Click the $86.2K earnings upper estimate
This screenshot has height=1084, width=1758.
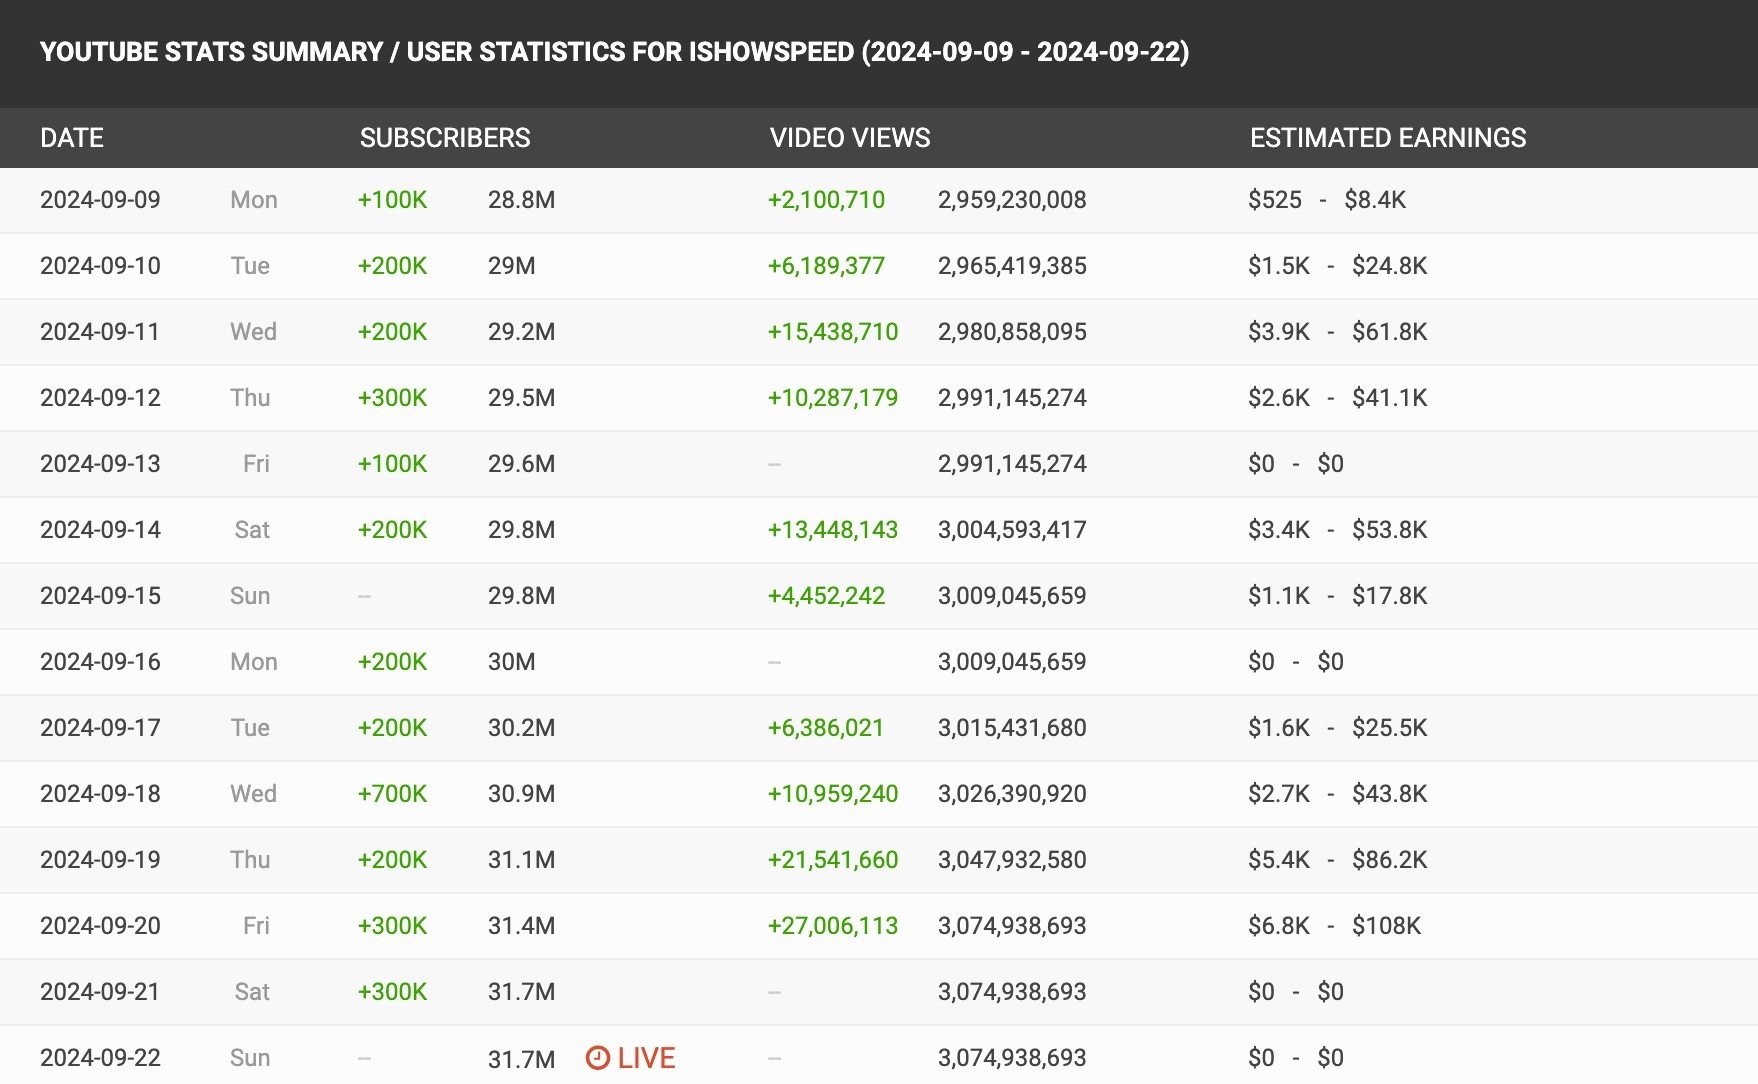tap(1389, 860)
